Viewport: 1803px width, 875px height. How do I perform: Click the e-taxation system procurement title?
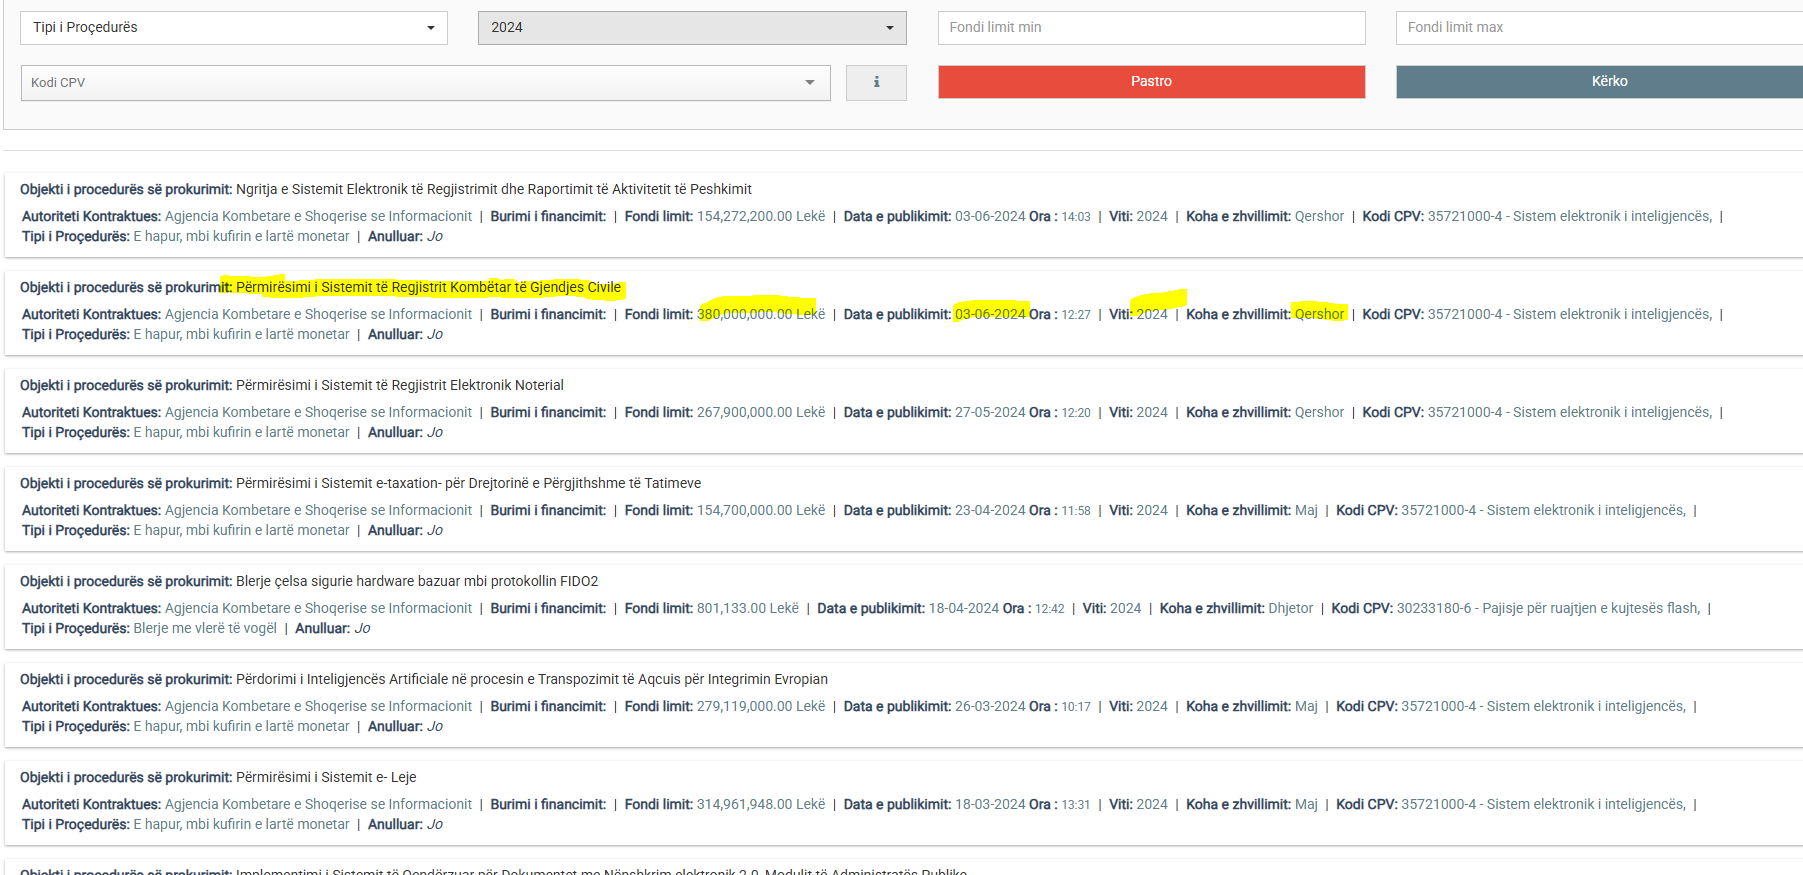tap(468, 483)
